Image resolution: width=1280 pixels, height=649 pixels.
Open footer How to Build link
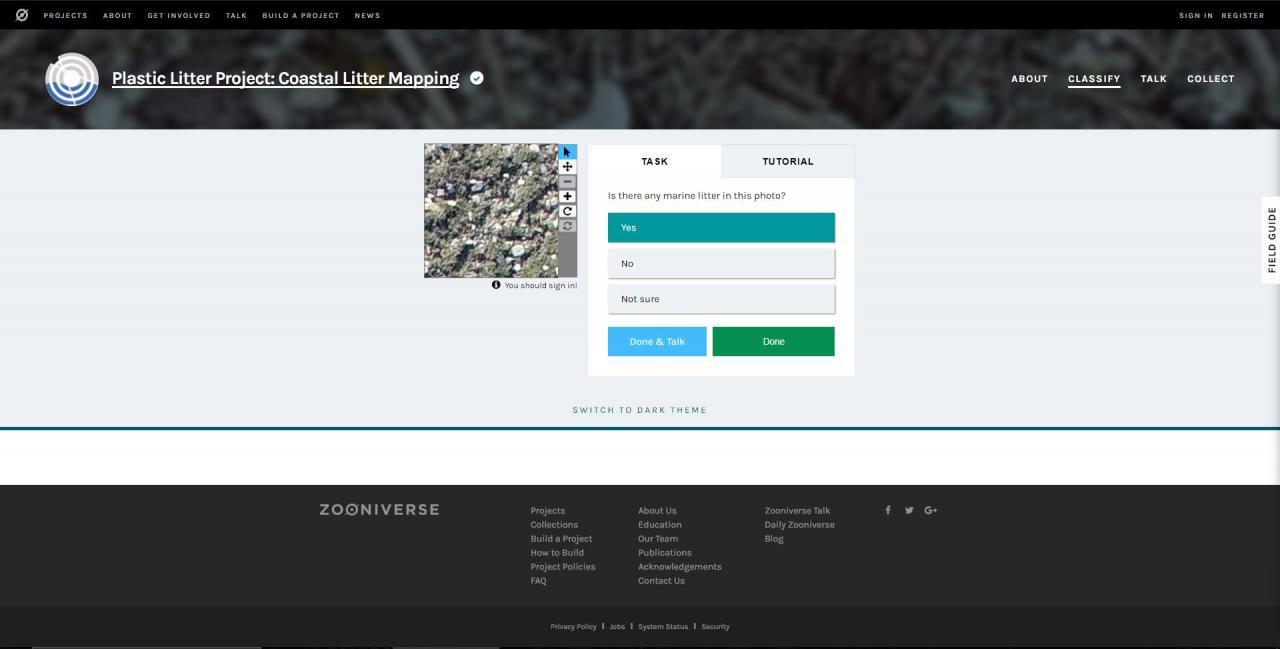point(557,553)
